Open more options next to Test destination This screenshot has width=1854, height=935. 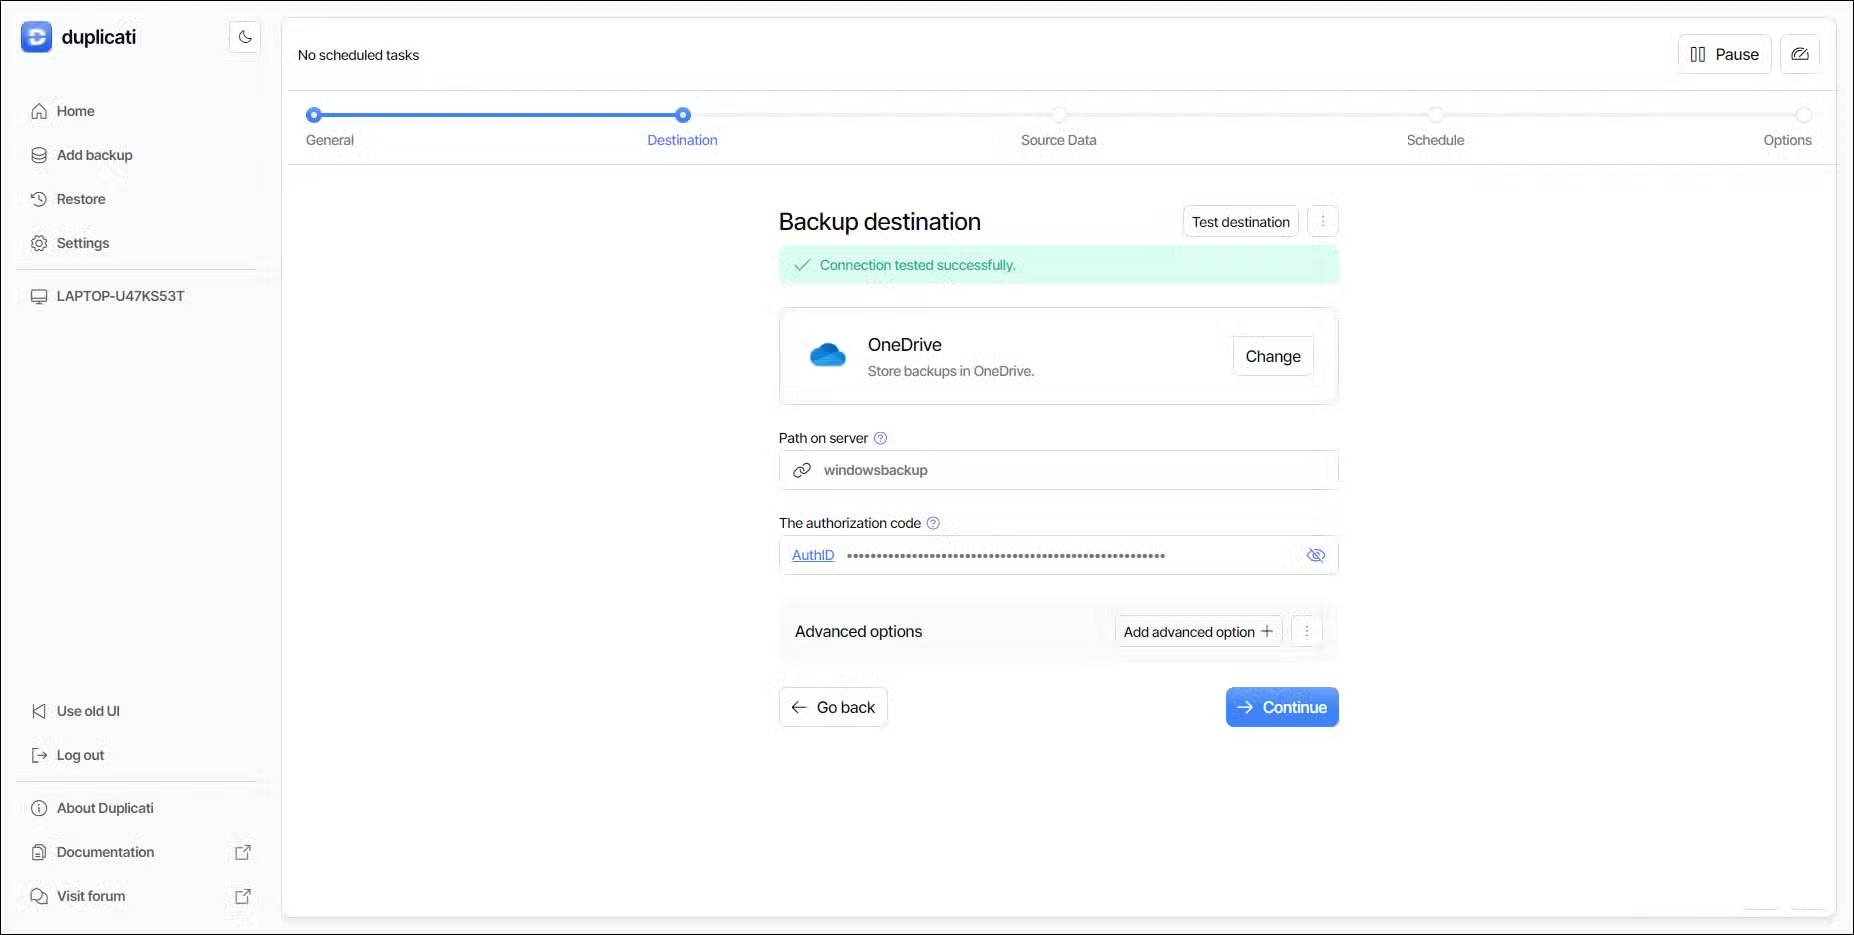tap(1322, 221)
